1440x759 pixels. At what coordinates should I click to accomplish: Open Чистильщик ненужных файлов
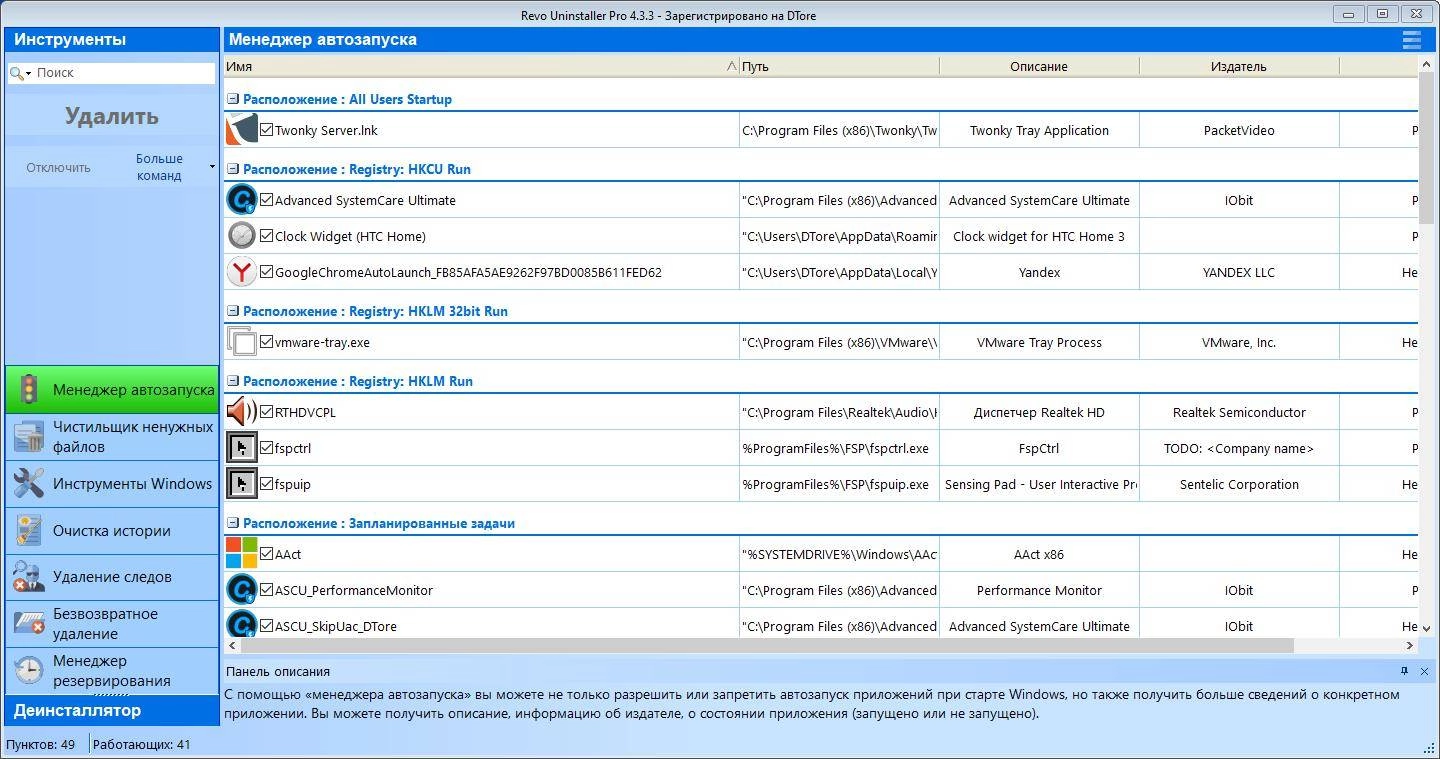coord(112,437)
